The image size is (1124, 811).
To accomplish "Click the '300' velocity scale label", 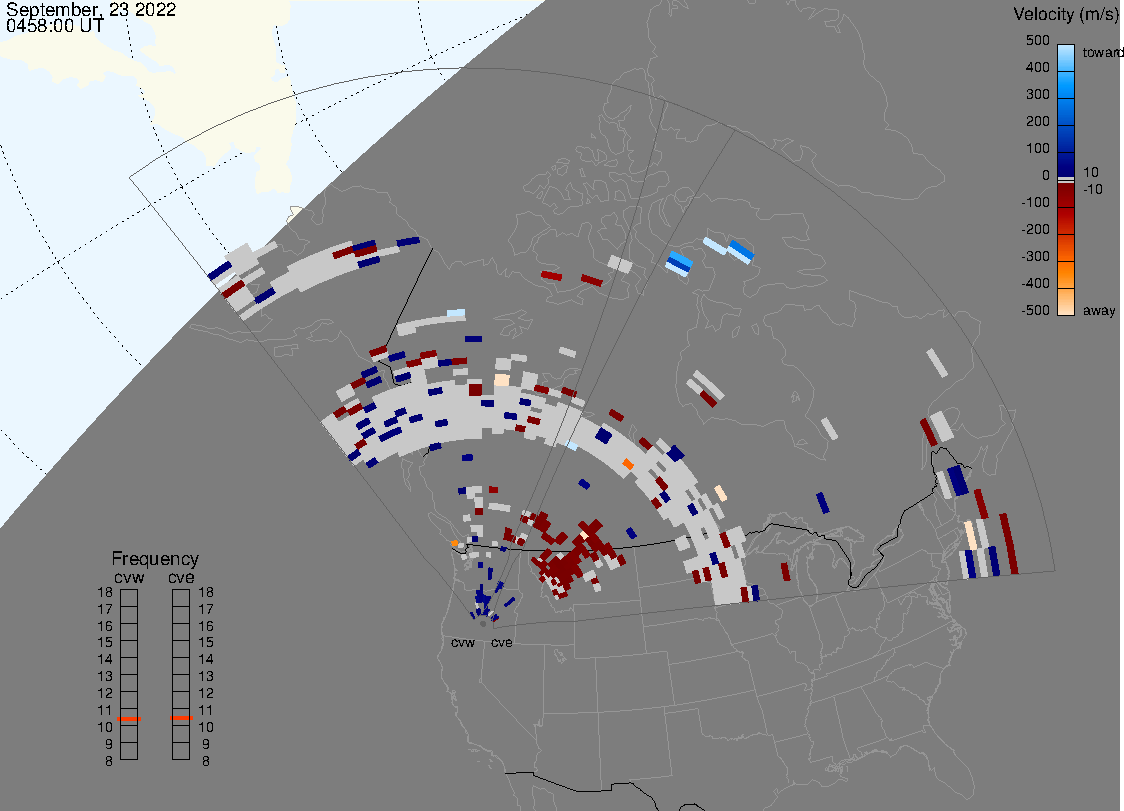I will pos(1037,95).
